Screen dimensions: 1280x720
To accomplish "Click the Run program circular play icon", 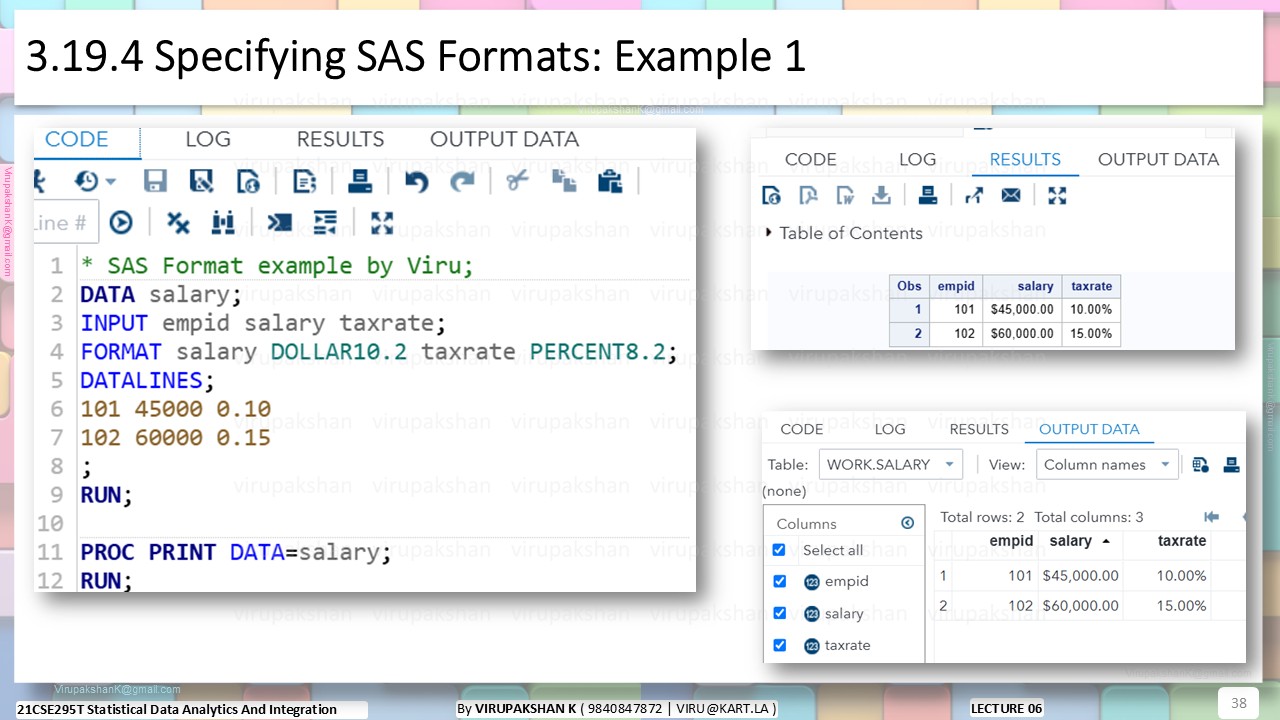I will tap(121, 222).
